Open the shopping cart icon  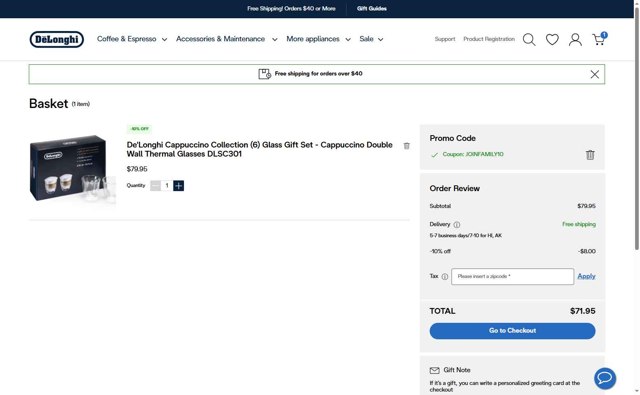(599, 39)
